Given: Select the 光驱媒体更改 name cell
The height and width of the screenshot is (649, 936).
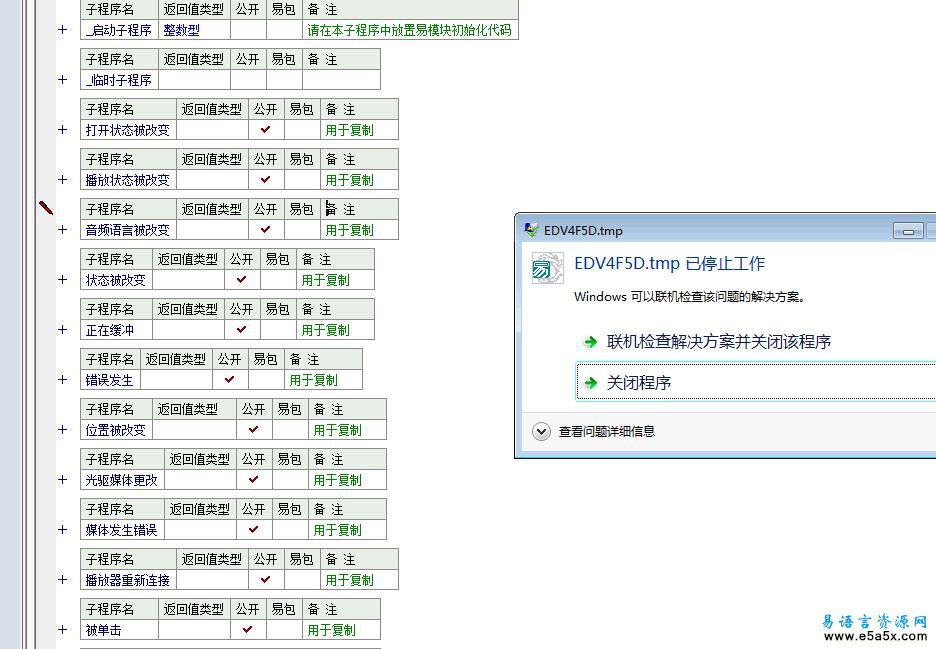Looking at the screenshot, I should point(122,479).
